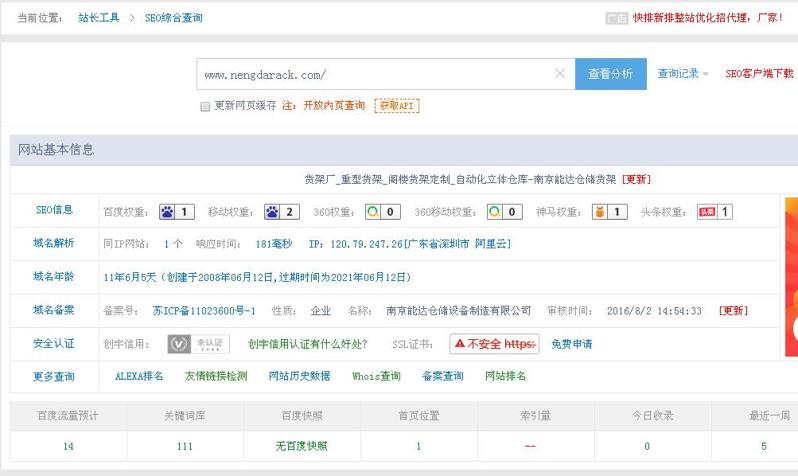Click 更新 next to site title
798x476 pixels.
(x=636, y=179)
